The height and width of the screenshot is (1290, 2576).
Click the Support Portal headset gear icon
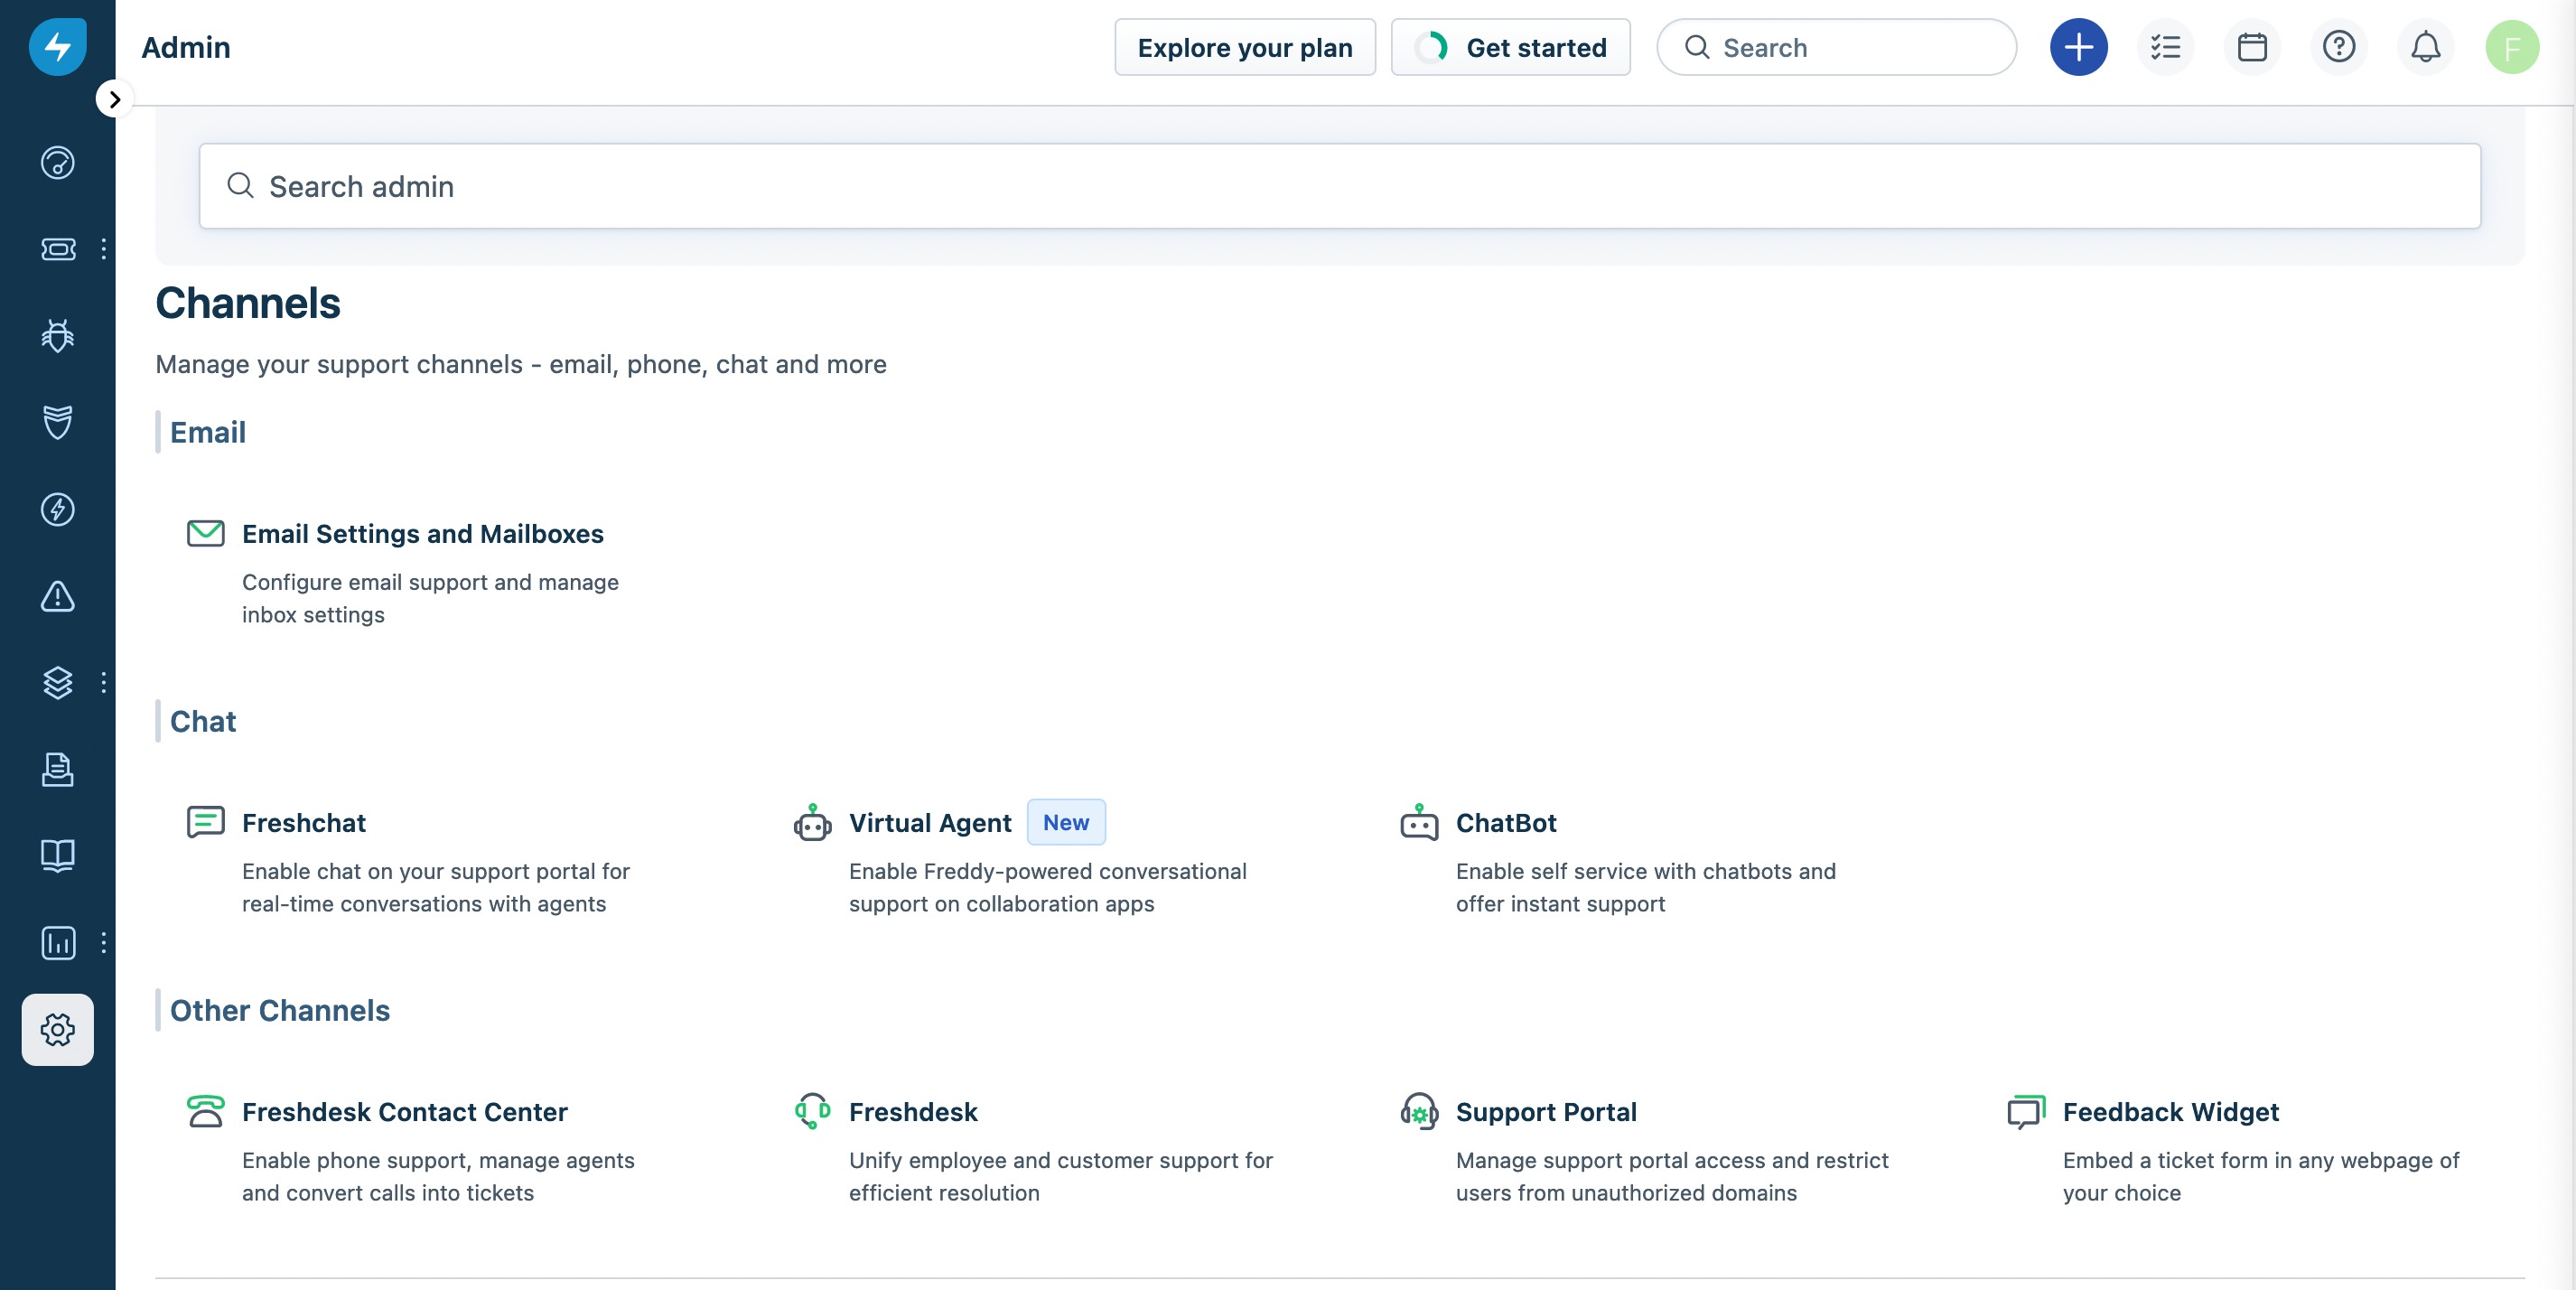pos(1419,1111)
